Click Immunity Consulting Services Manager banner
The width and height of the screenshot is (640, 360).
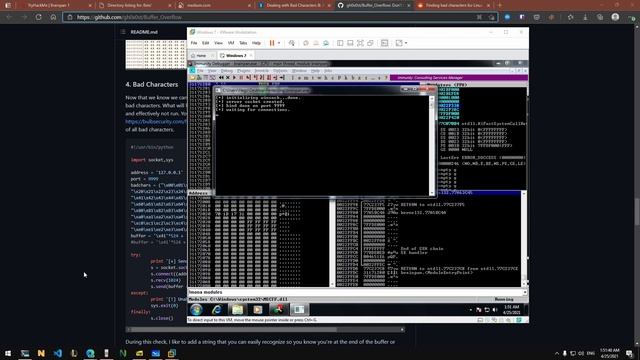(x=458, y=78)
